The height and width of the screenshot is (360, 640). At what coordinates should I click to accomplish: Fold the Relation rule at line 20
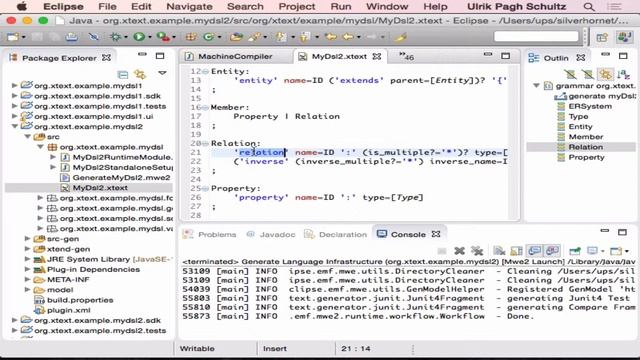point(205,144)
